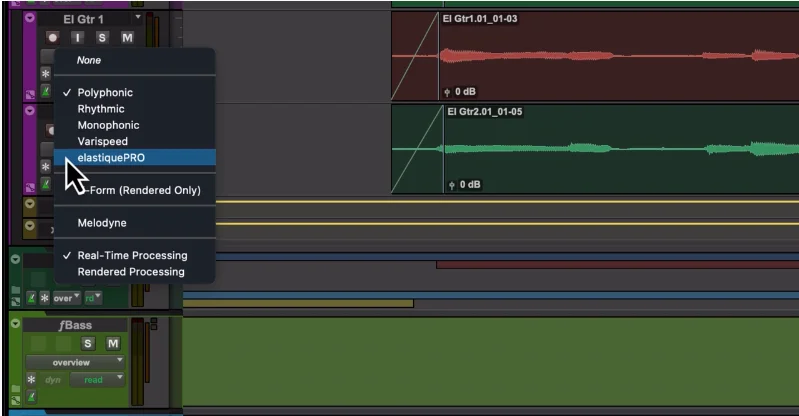Click the fade-in on the El Gtr2 clip
Screen dimensions: 799x416
click(417, 149)
